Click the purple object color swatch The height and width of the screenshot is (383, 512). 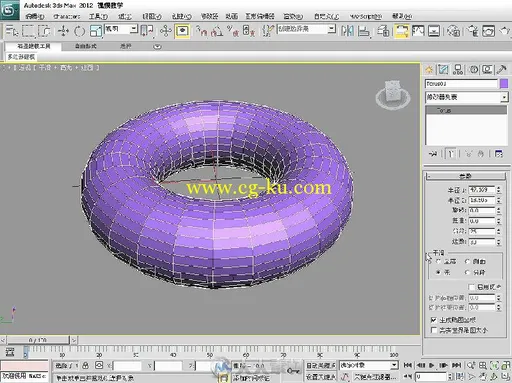click(x=504, y=83)
